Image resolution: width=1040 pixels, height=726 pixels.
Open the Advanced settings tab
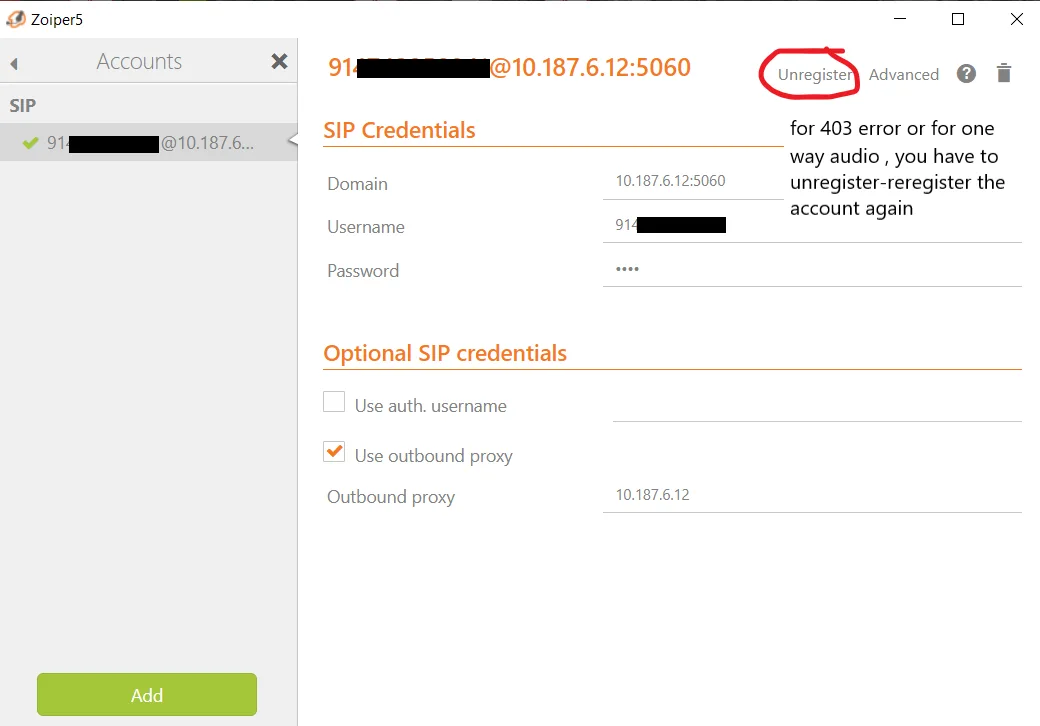903,75
